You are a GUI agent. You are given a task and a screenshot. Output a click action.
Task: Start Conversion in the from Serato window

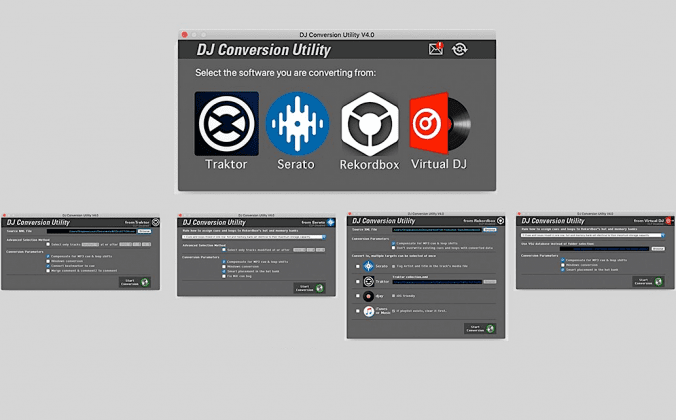310,288
